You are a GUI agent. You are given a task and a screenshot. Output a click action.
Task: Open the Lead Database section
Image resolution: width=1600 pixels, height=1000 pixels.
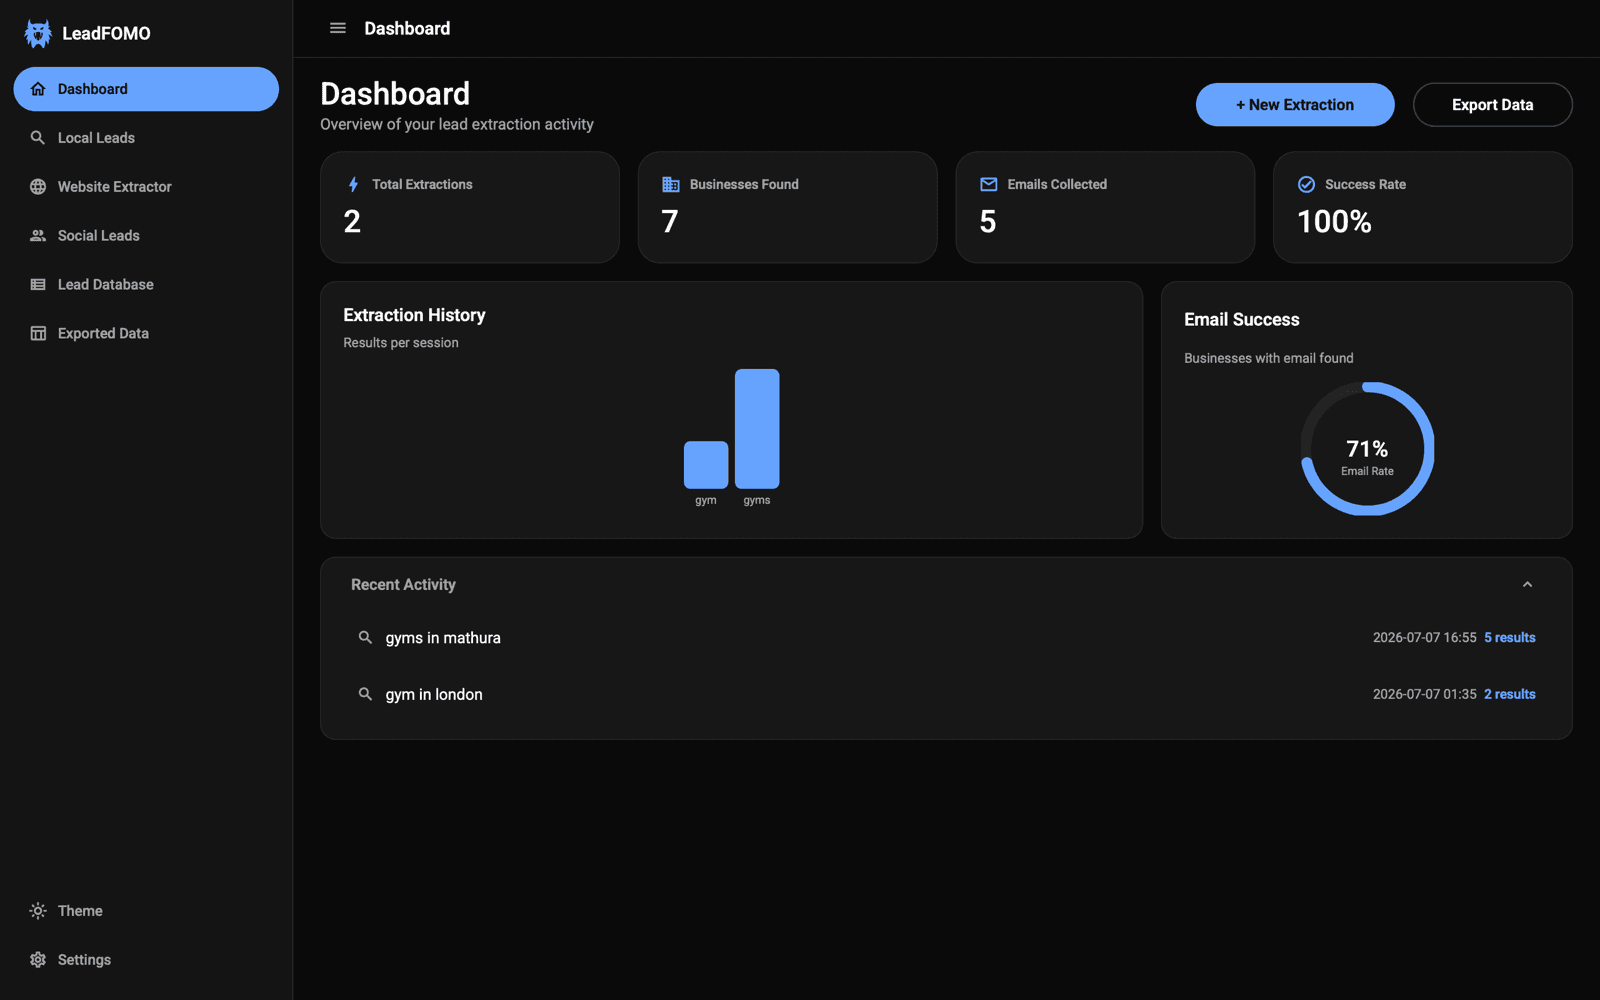tap(146, 285)
